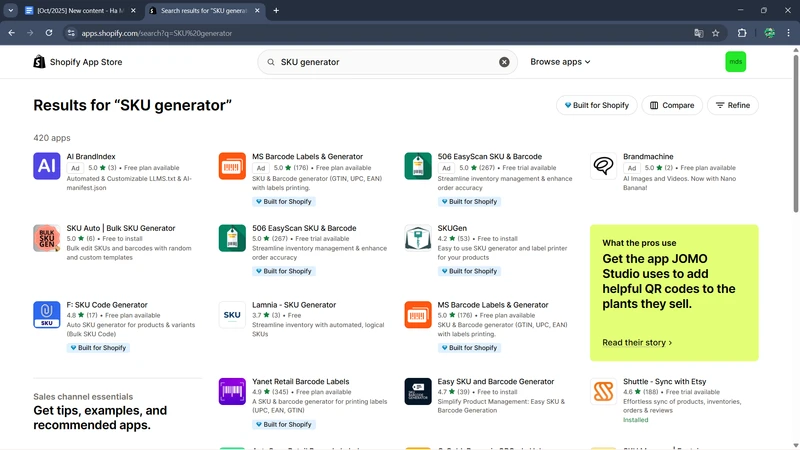Open the Refine filters panel

pyautogui.click(x=732, y=105)
